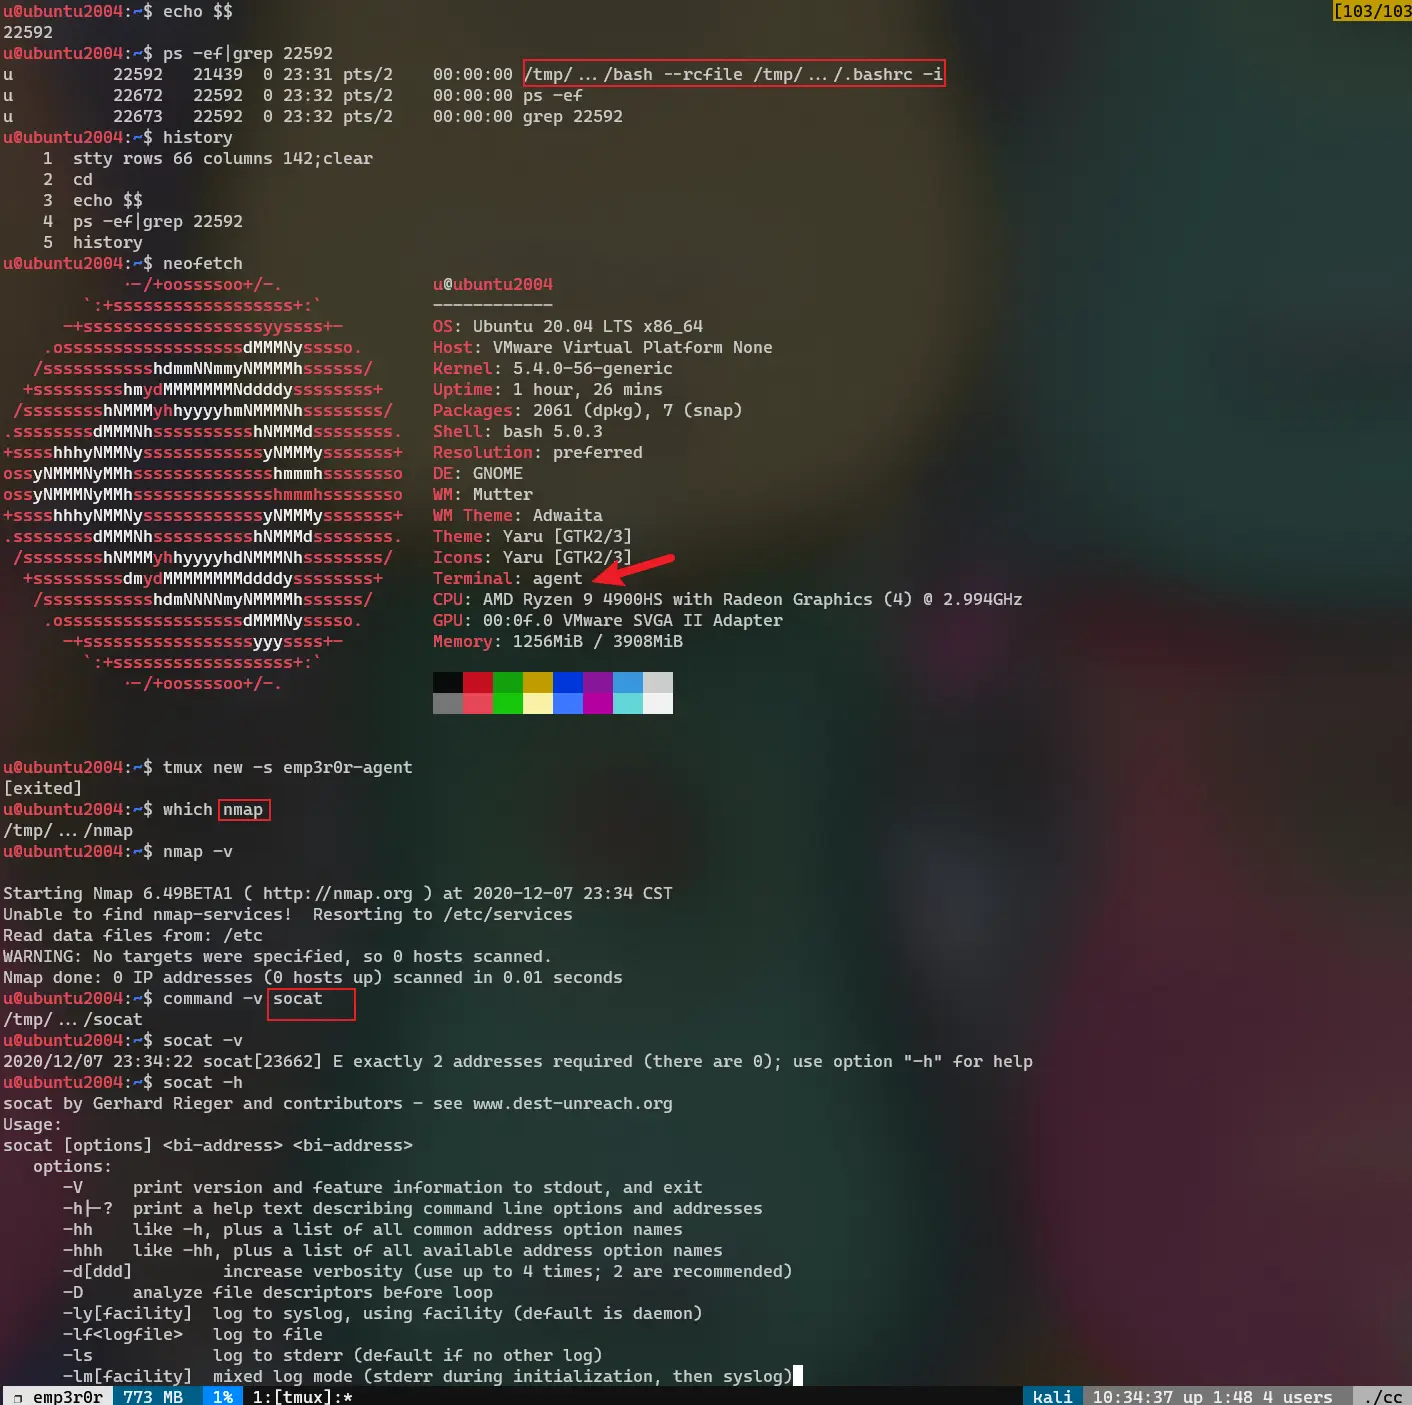The height and width of the screenshot is (1405, 1412).
Task: Click the kali hostname in status bar
Action: tap(1052, 1396)
